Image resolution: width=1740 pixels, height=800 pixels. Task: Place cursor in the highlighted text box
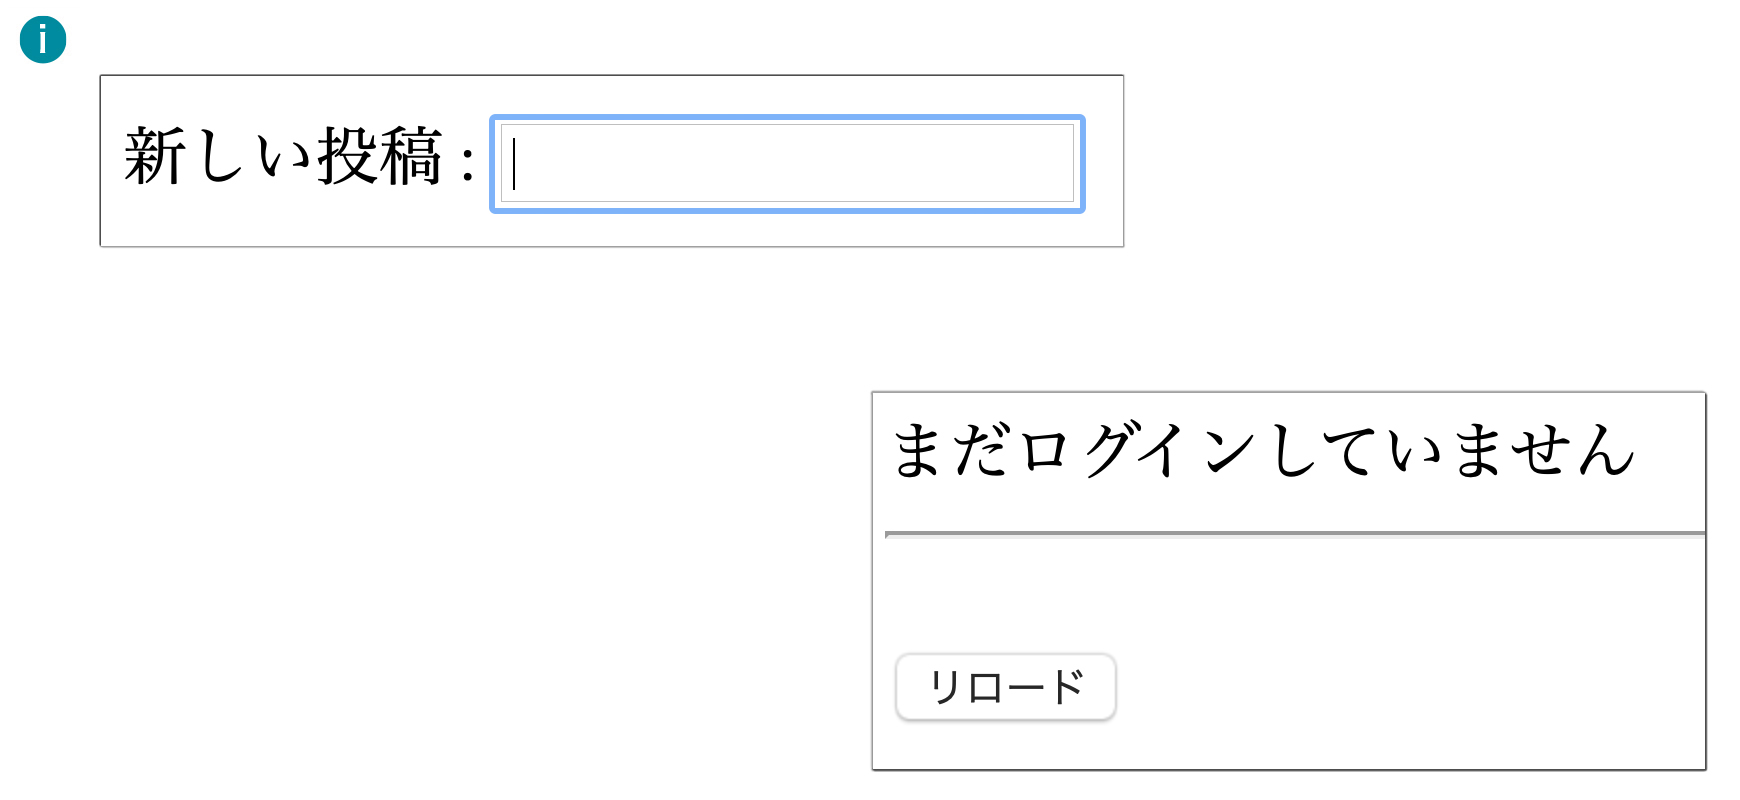pos(787,163)
